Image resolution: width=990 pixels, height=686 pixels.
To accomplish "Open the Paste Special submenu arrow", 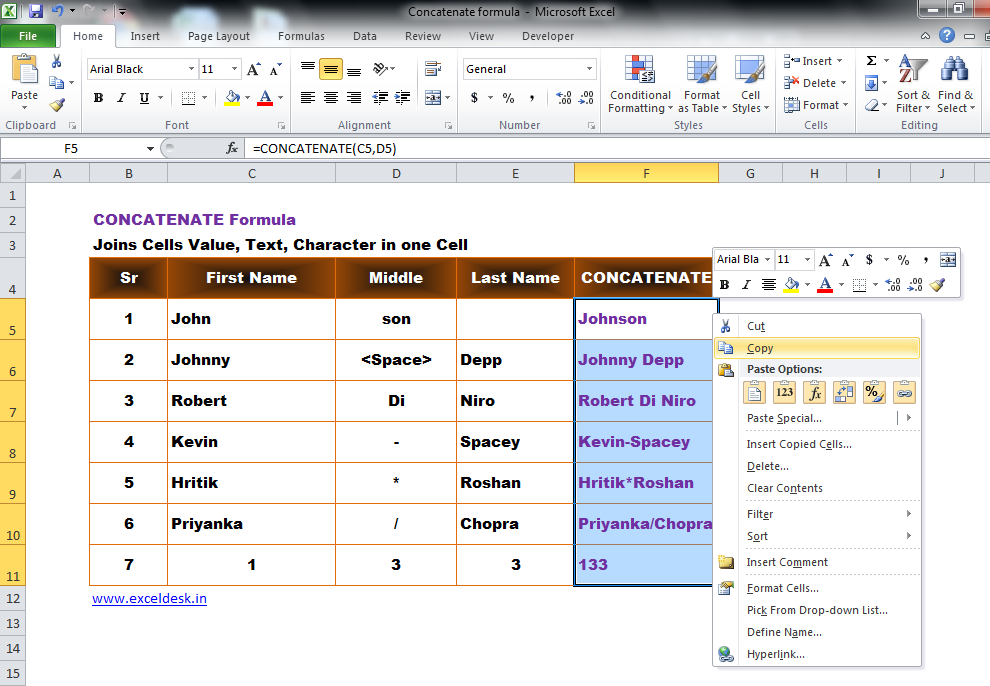I will point(908,418).
